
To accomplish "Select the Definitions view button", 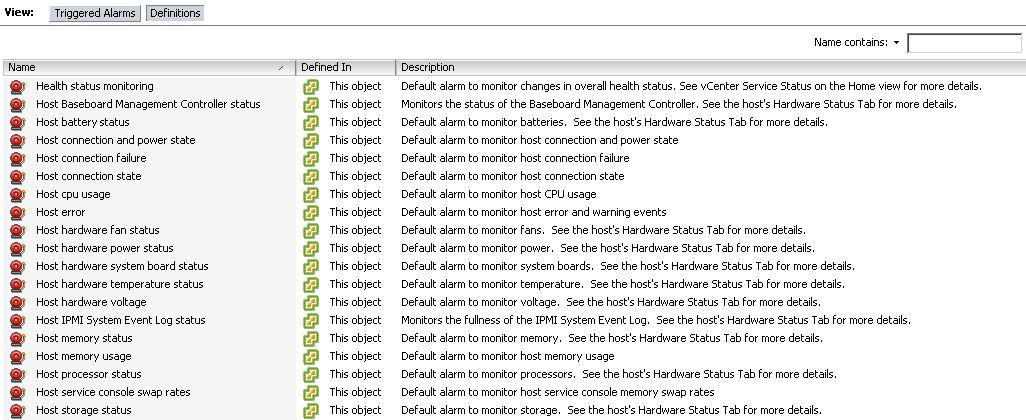I will pyautogui.click(x=175, y=13).
